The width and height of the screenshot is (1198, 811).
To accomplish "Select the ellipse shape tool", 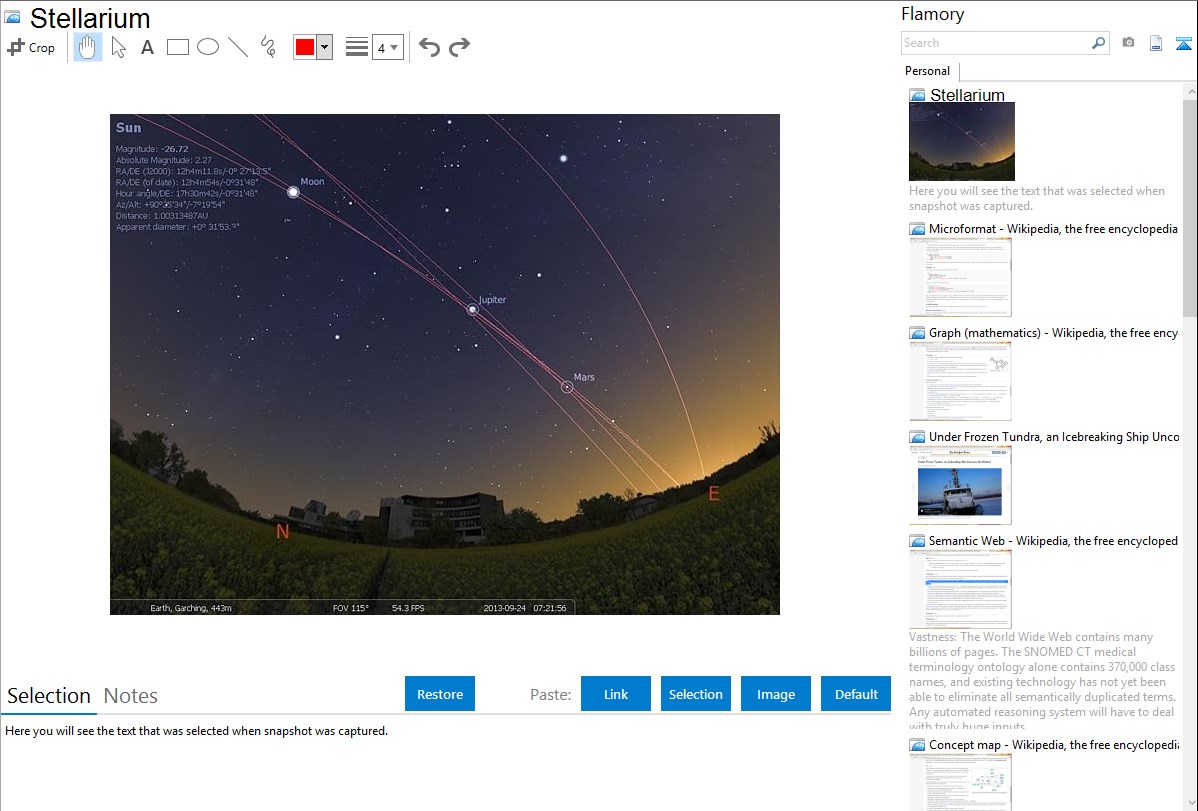I will point(208,47).
